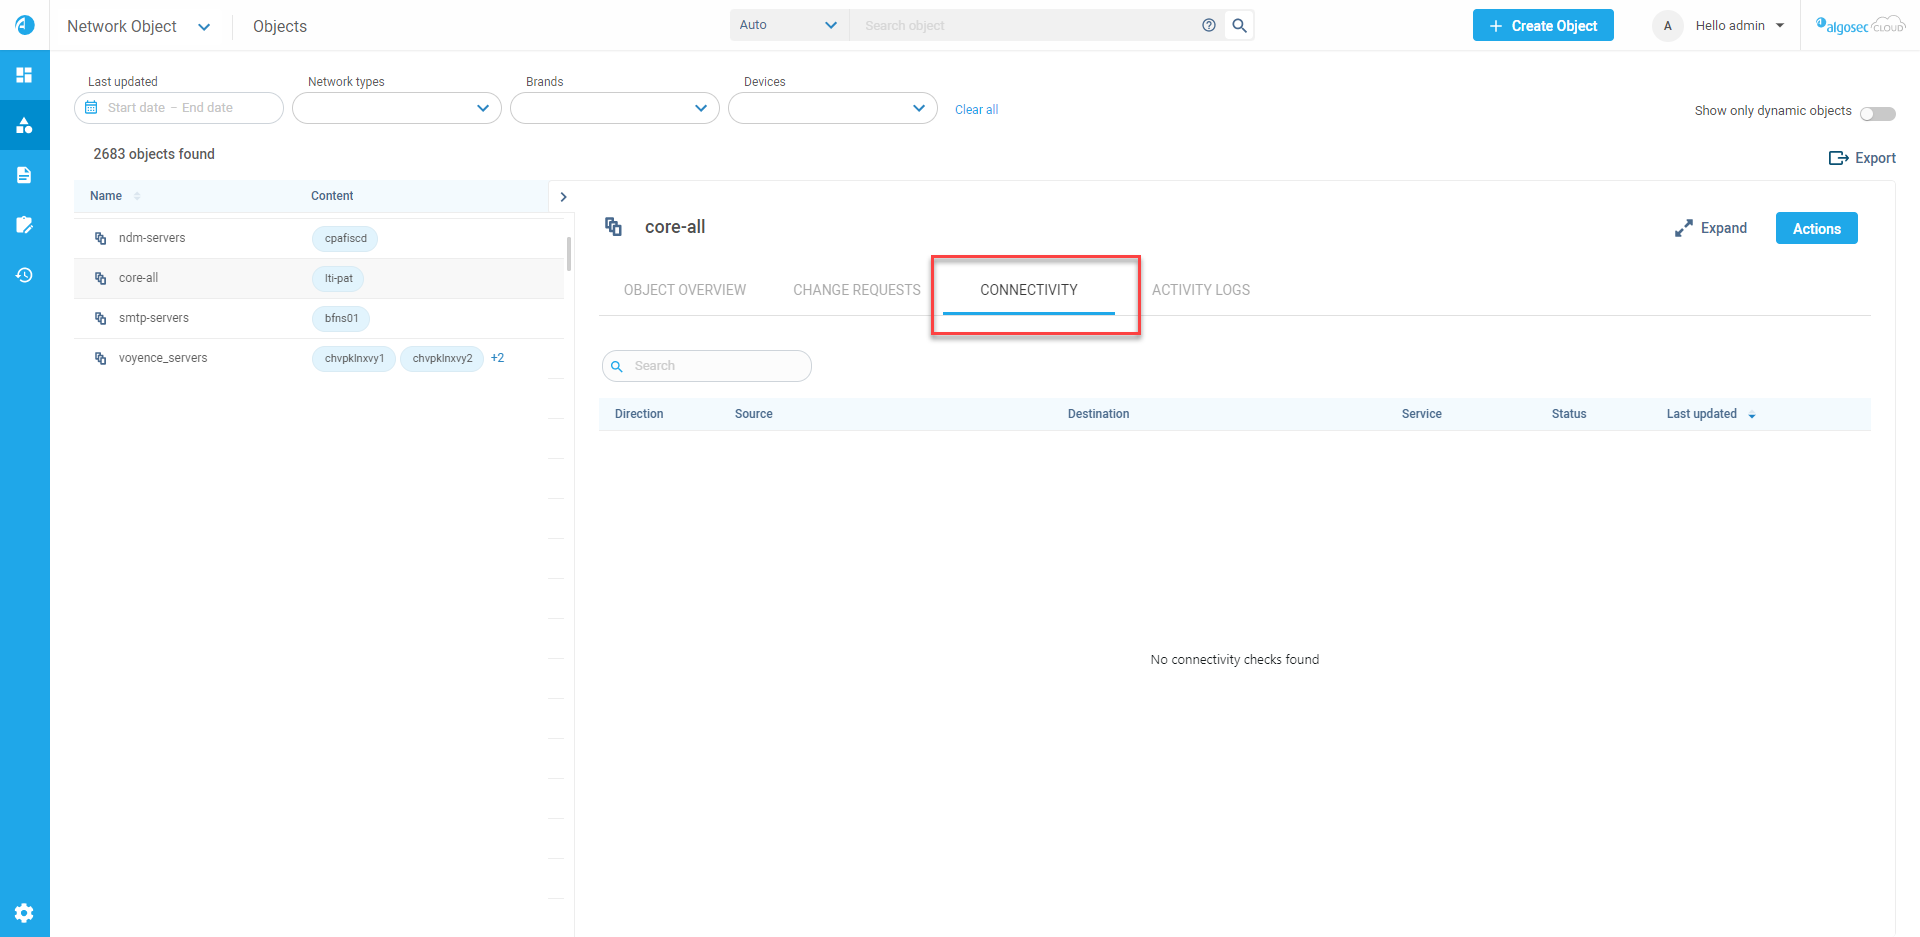The image size is (1920, 937).
Task: Open the dashboard icon in left sidebar
Action: tap(24, 75)
